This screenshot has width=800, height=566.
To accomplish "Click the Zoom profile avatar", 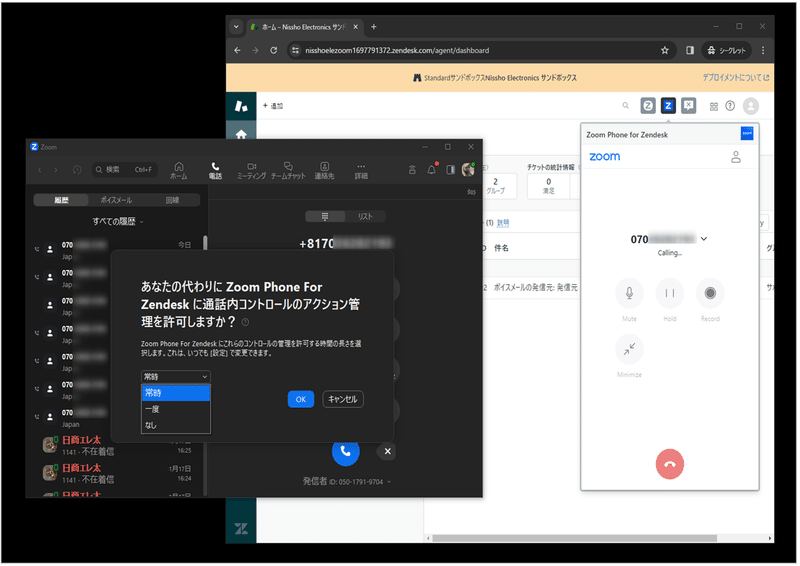I will [469, 170].
